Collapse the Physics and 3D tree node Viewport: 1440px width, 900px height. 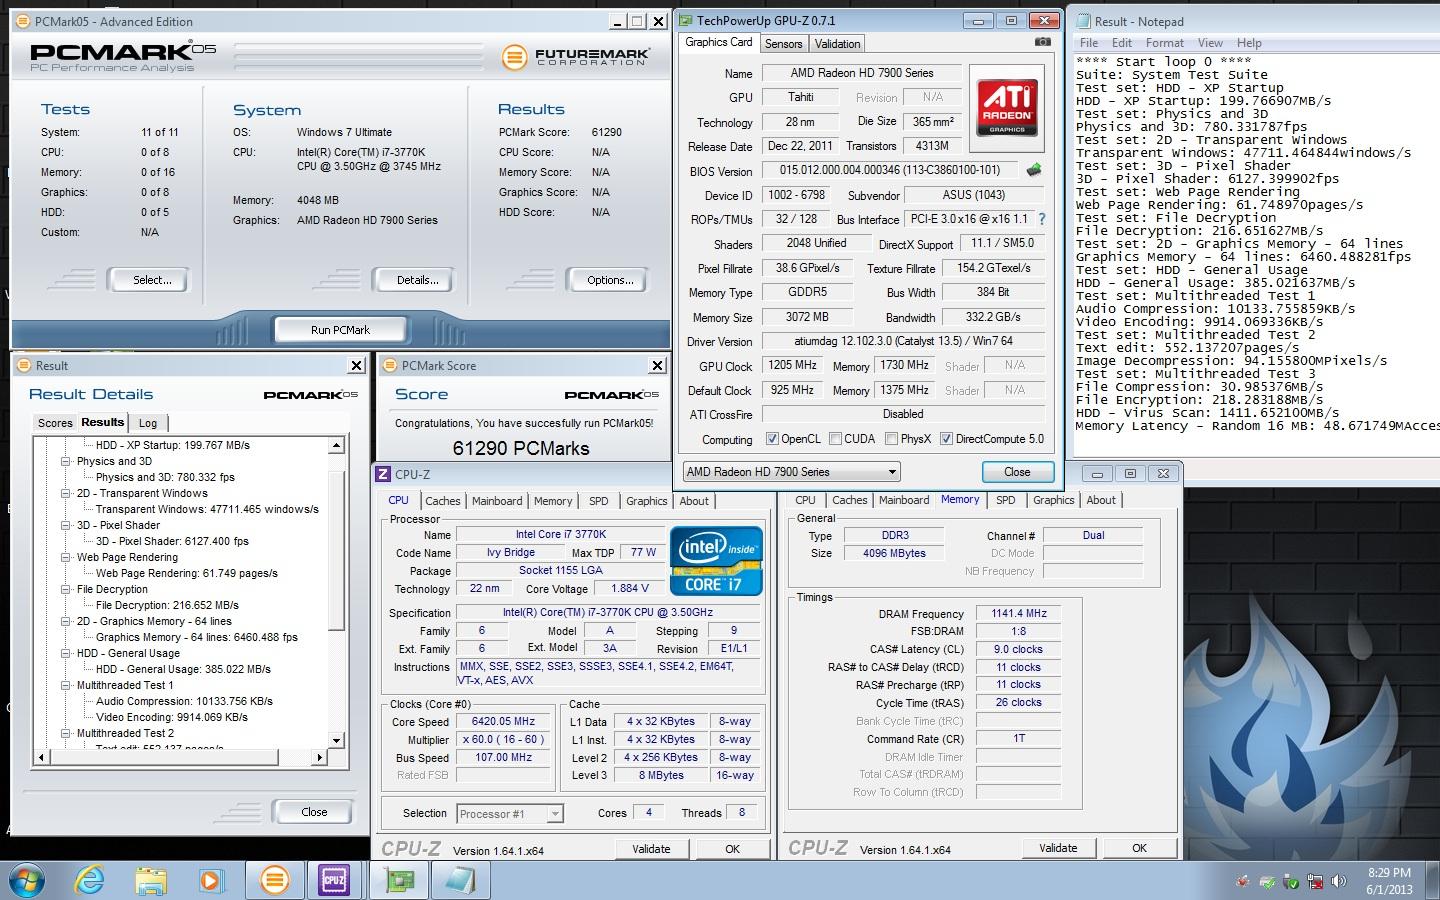pyautogui.click(x=66, y=462)
